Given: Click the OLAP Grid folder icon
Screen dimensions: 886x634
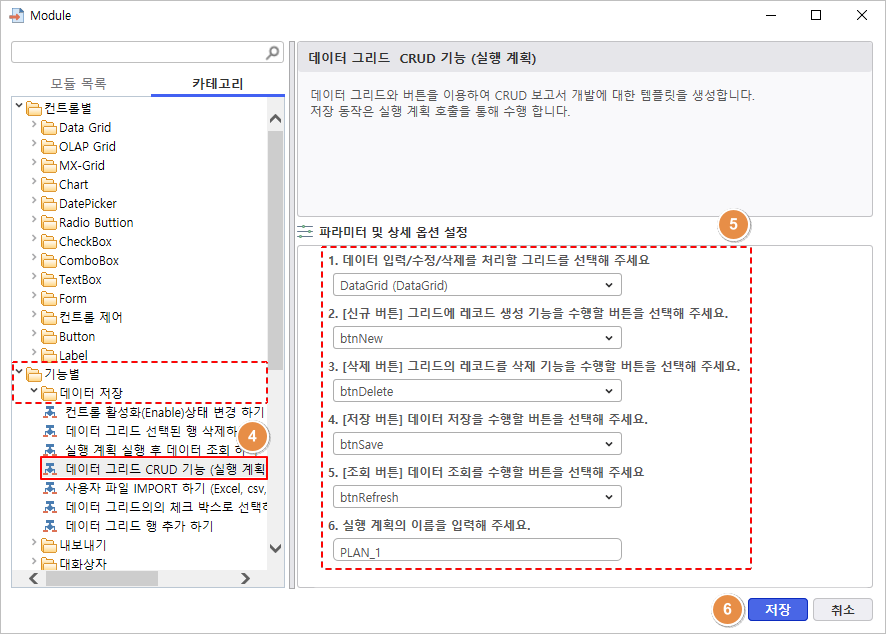Looking at the screenshot, I should (49, 146).
